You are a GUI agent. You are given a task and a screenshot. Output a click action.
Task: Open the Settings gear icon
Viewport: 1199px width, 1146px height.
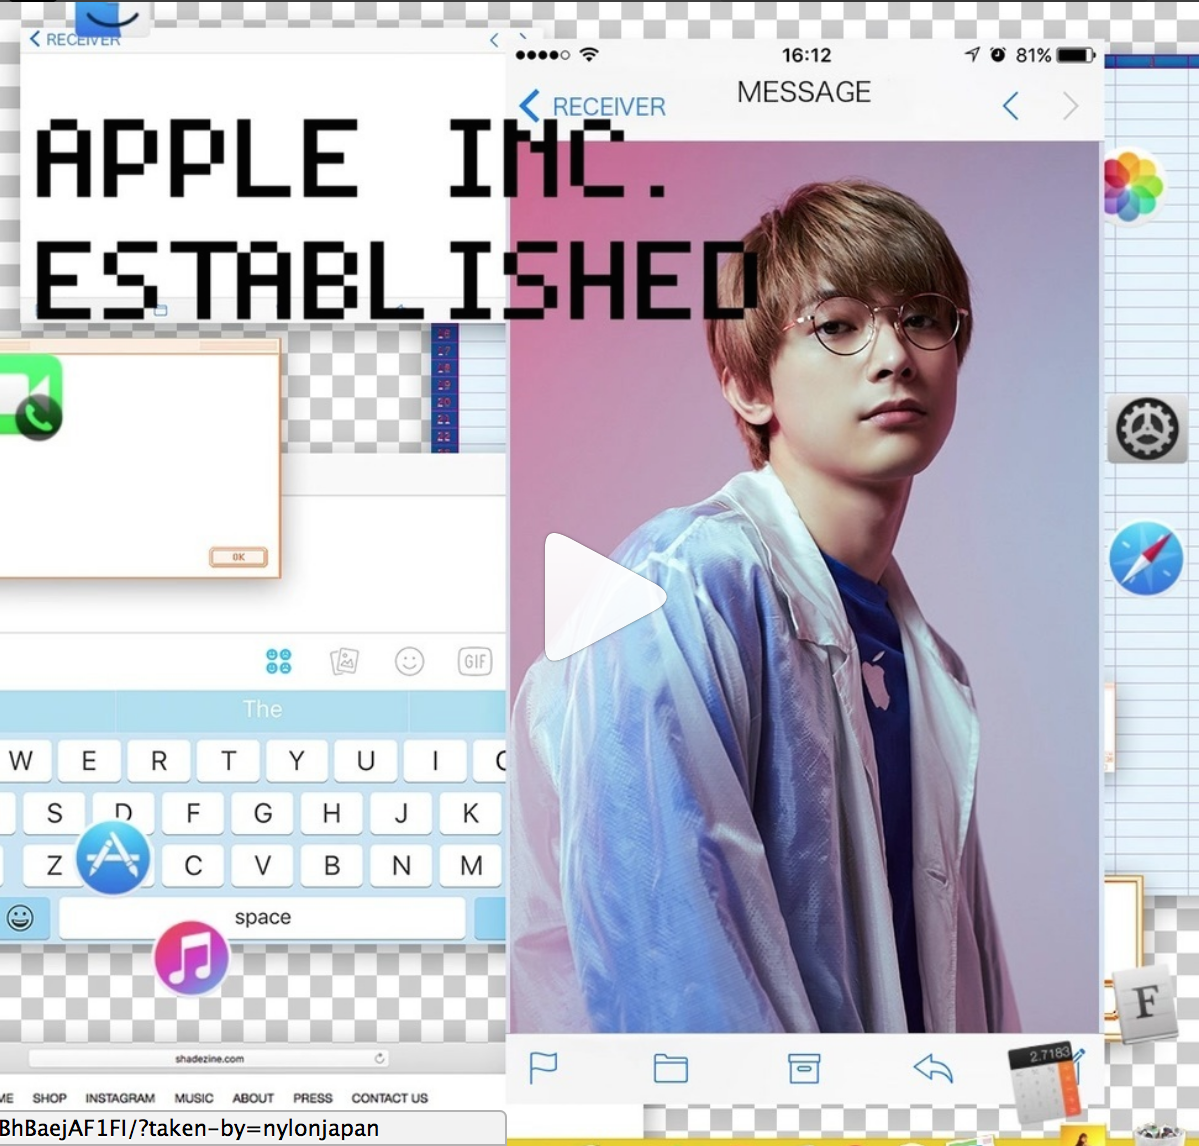1147,430
